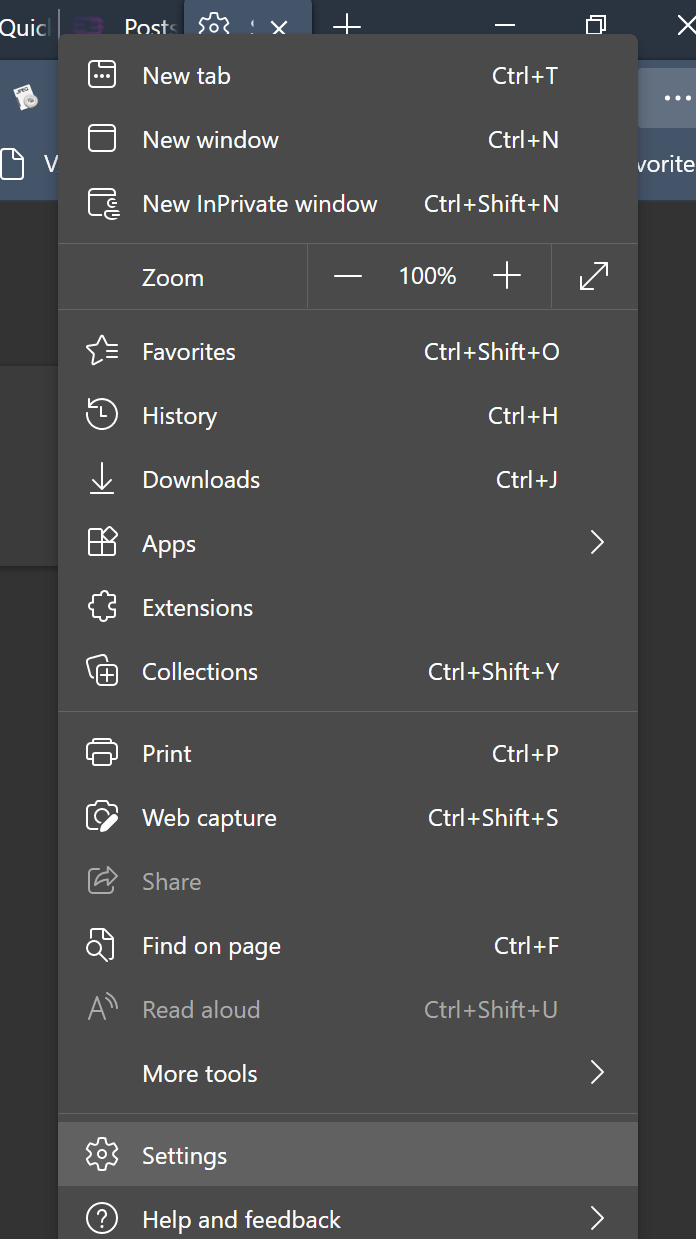Select the New tab menu entry

click(348, 75)
